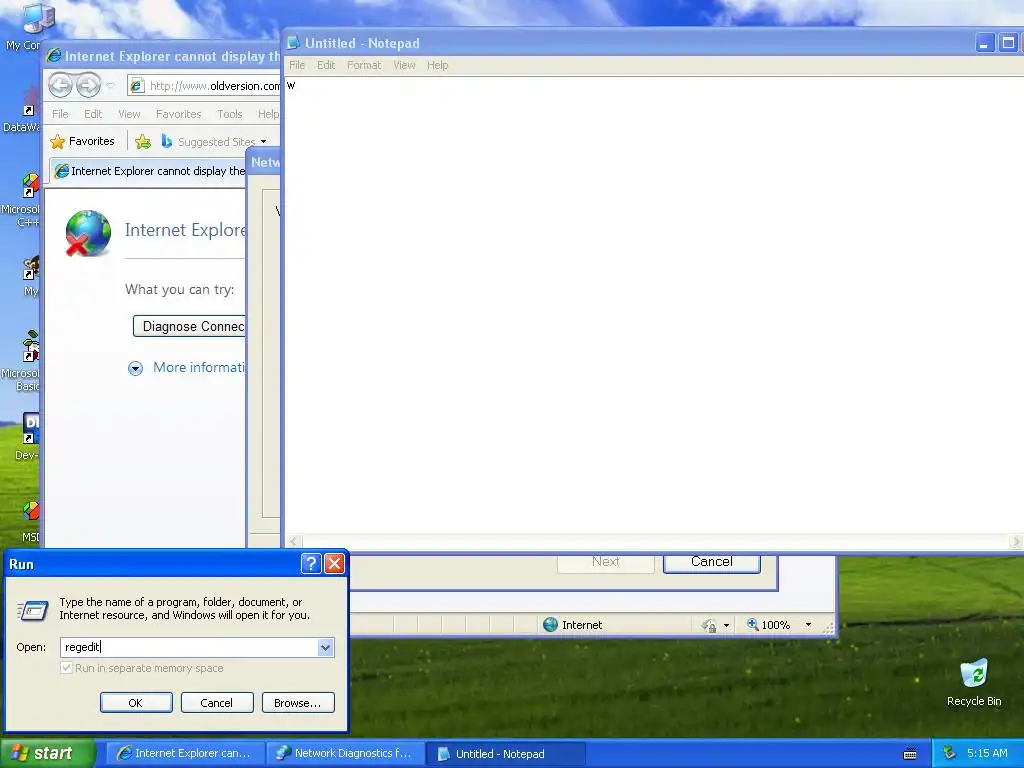The image size is (1024, 768).
Task: Minimize the Notepad window
Action: (x=985, y=43)
